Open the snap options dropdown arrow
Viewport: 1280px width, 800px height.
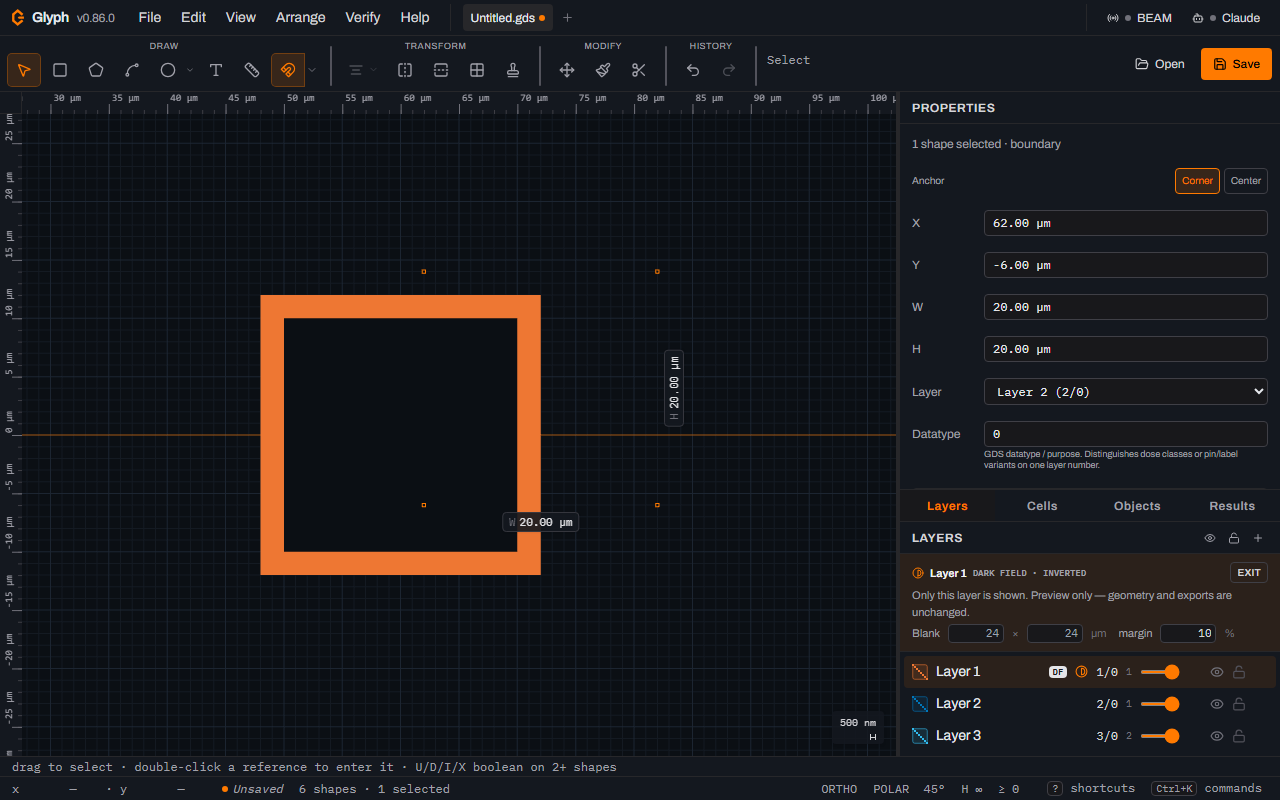(312, 70)
